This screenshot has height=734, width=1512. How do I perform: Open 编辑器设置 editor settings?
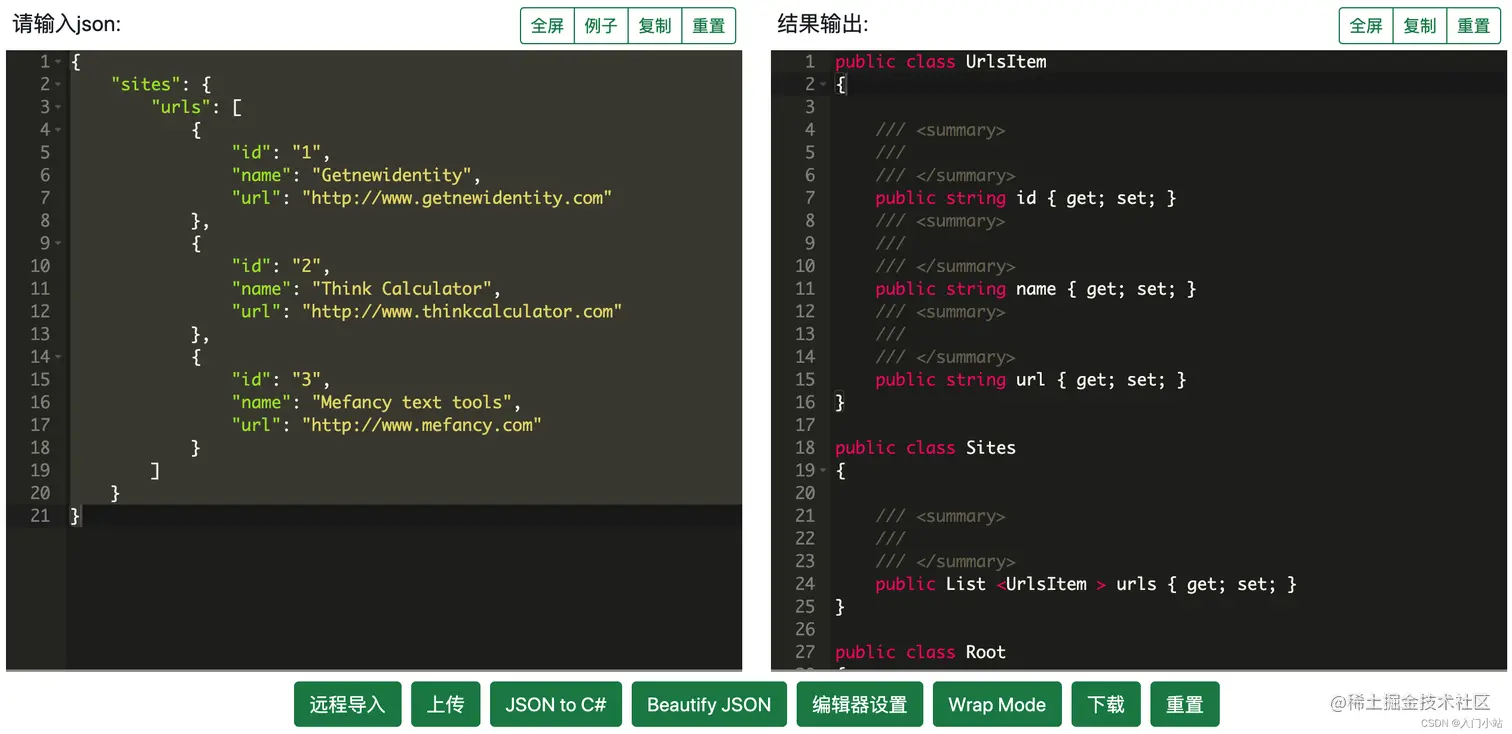860,704
